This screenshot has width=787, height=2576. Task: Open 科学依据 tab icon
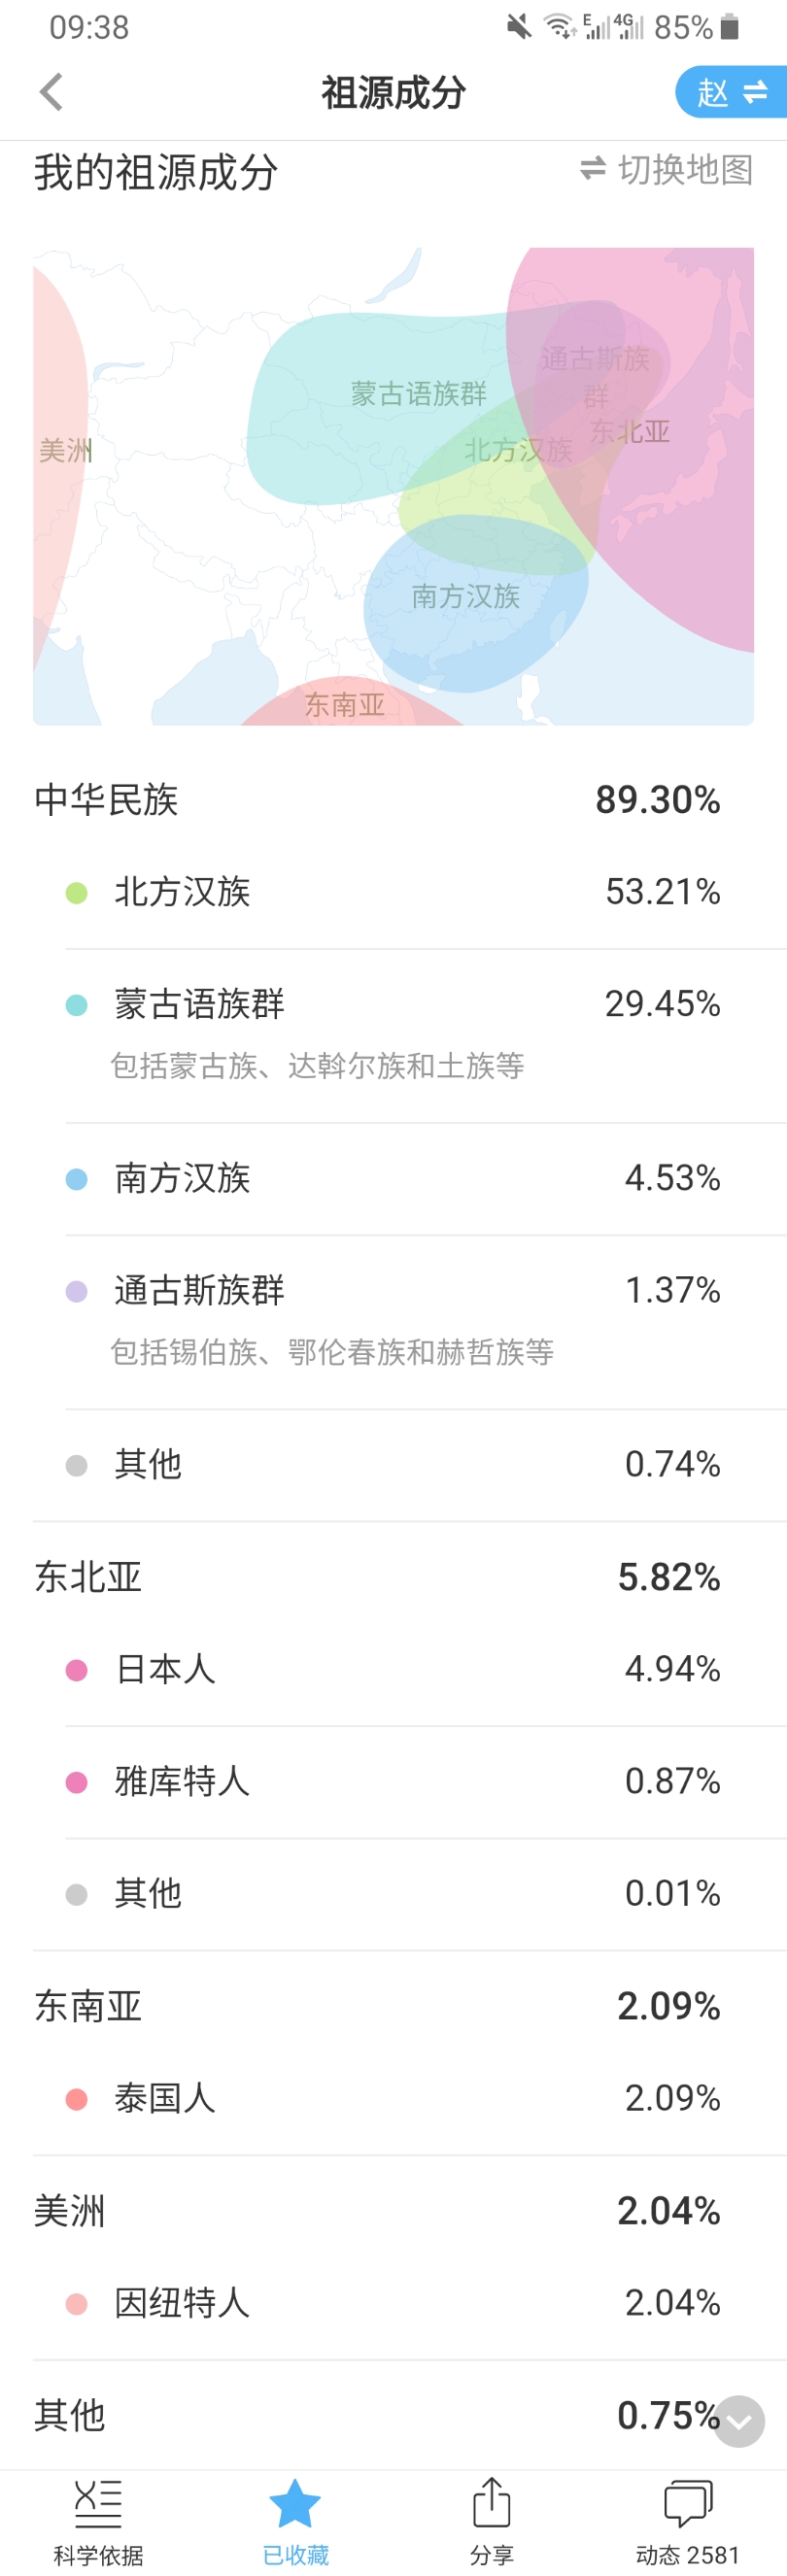point(98,2503)
